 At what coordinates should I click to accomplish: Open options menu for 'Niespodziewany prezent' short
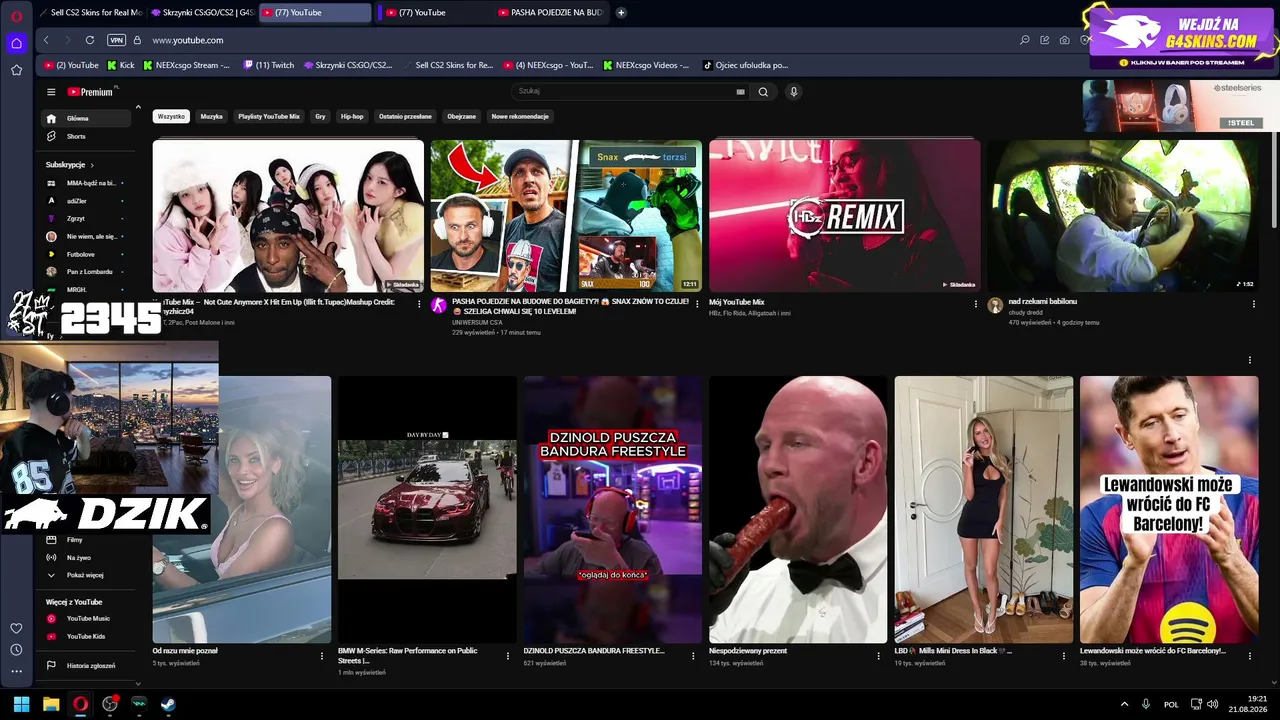pos(879,656)
